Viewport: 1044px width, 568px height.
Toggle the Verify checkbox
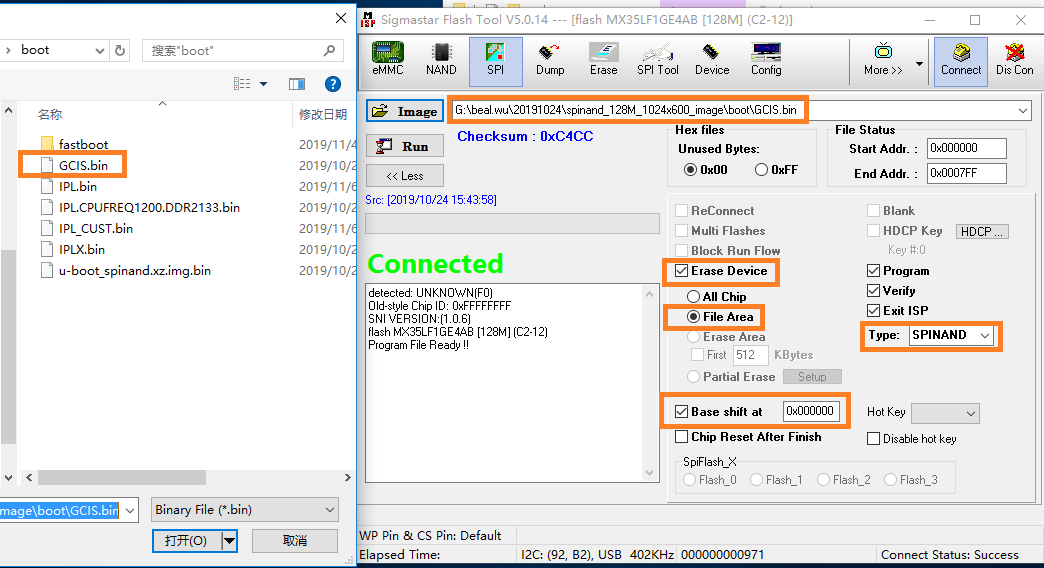873,291
